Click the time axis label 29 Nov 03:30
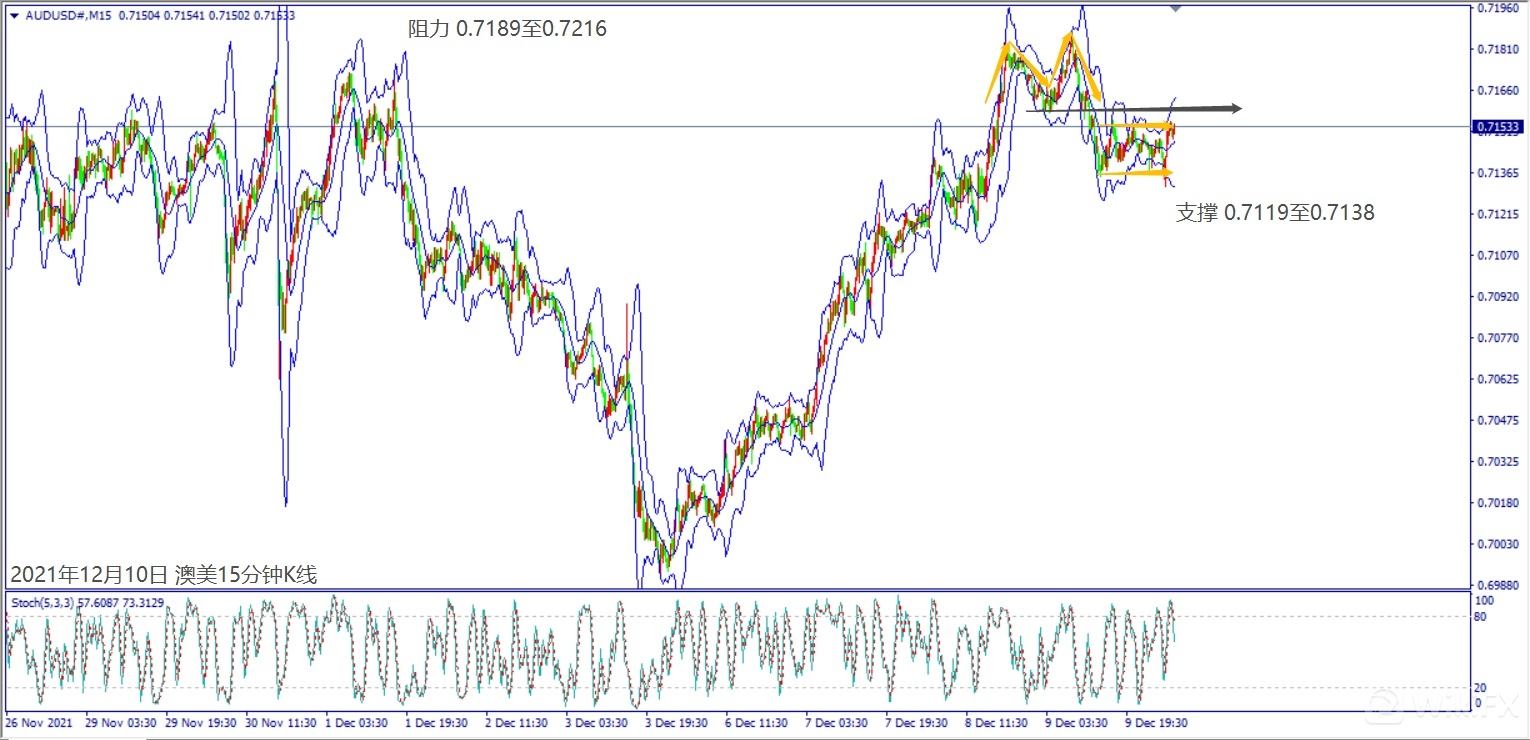 [x=119, y=722]
